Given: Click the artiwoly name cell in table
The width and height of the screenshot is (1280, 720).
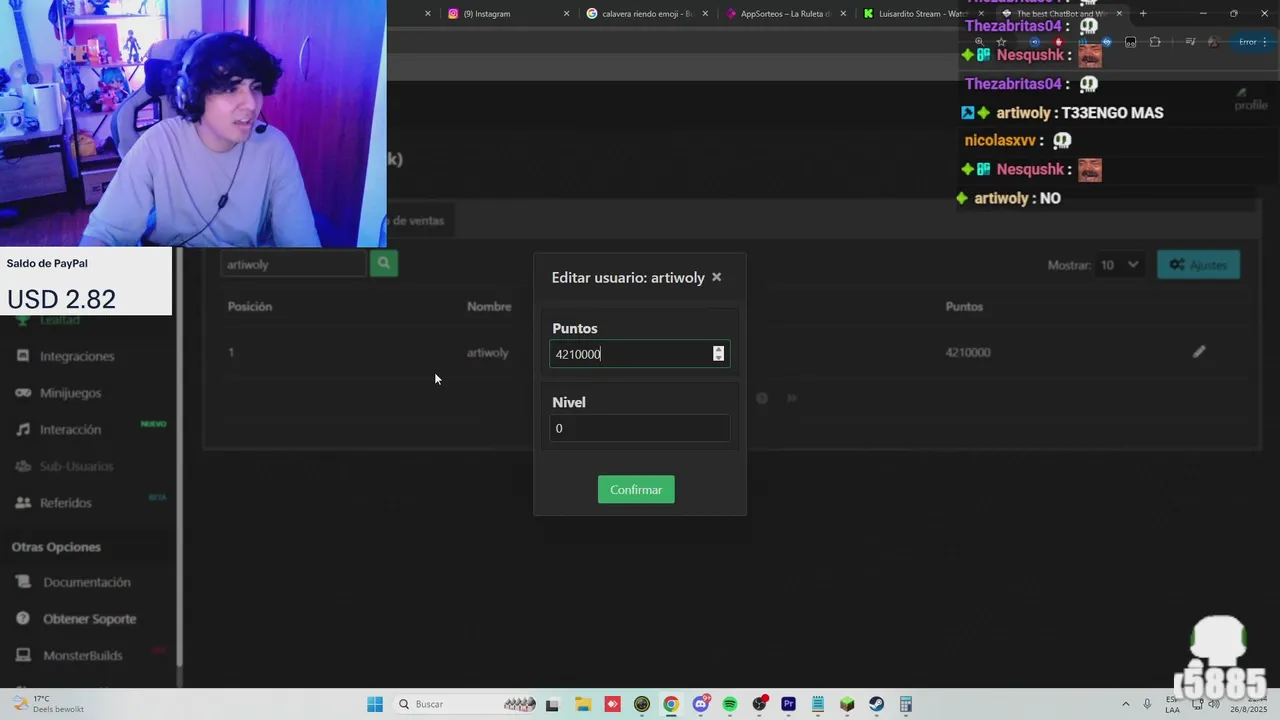Looking at the screenshot, I should 488,352.
